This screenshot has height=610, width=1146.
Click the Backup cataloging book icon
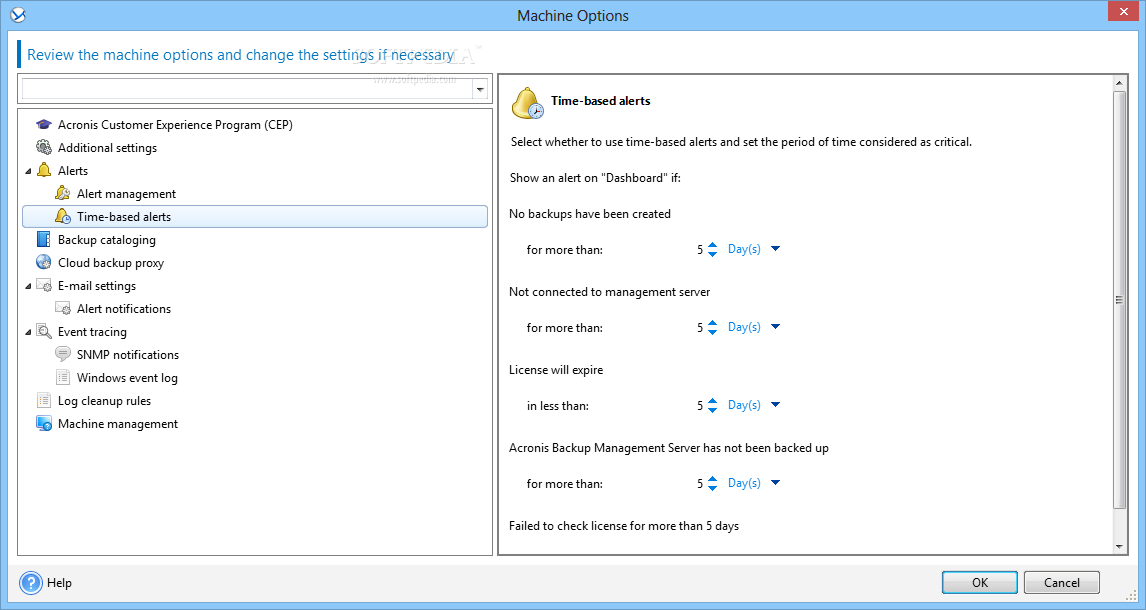pos(44,240)
